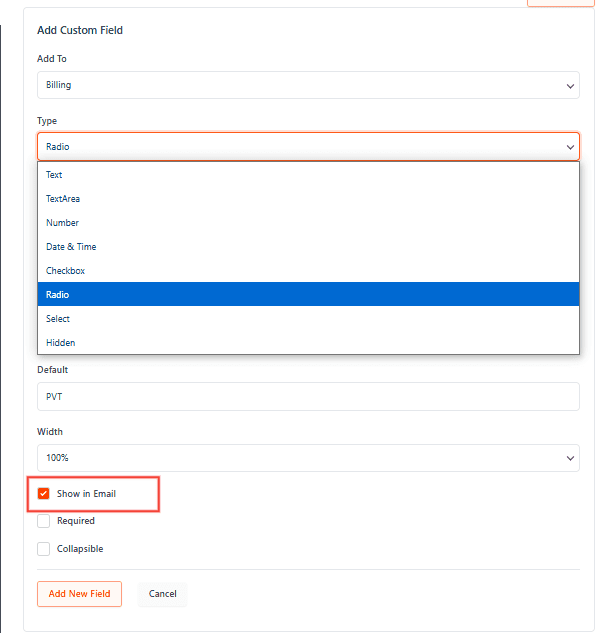This screenshot has height=633, width=615.
Task: Click the chevron arrow on Billing dropdown
Action: 570,85
